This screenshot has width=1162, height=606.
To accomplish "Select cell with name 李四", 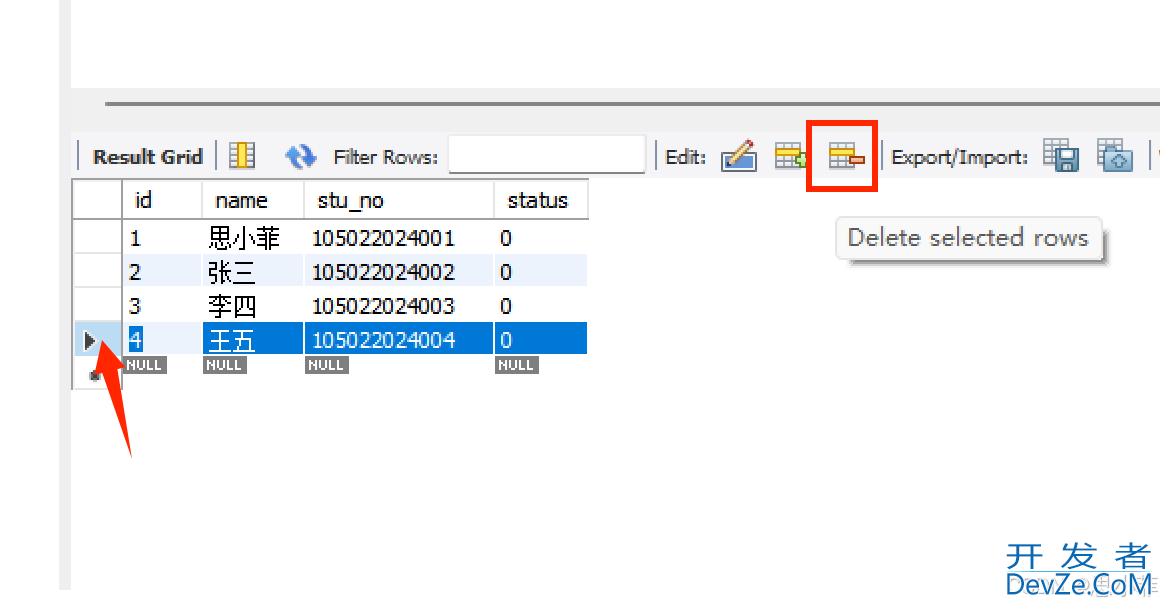I will (253, 306).
